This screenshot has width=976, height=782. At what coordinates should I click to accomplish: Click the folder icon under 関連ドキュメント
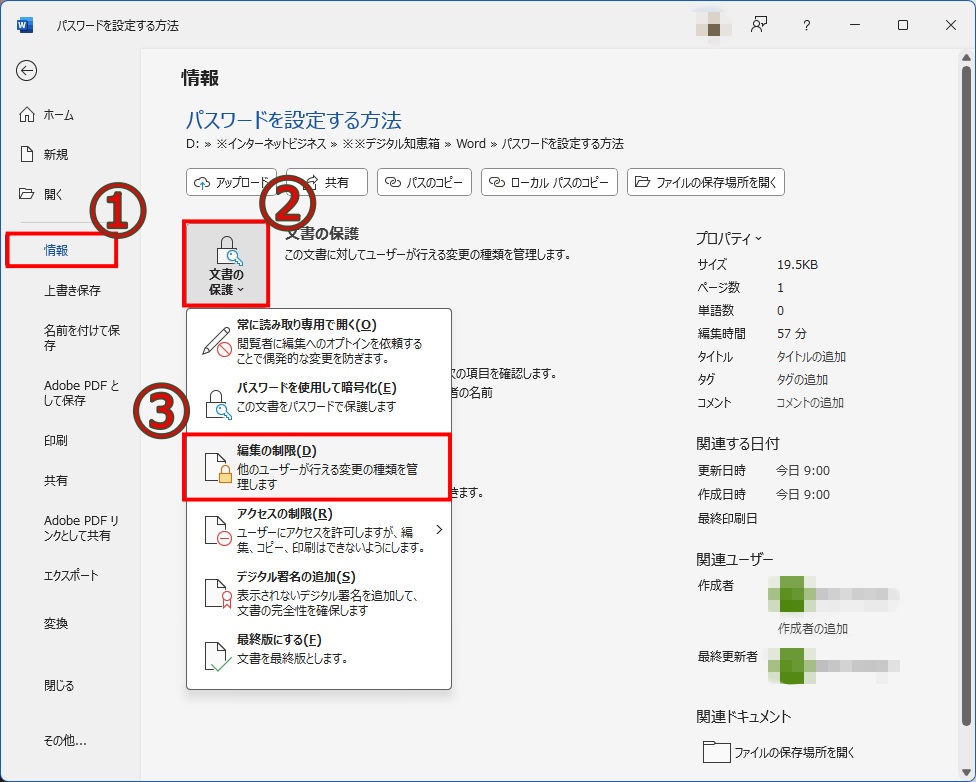click(716, 752)
